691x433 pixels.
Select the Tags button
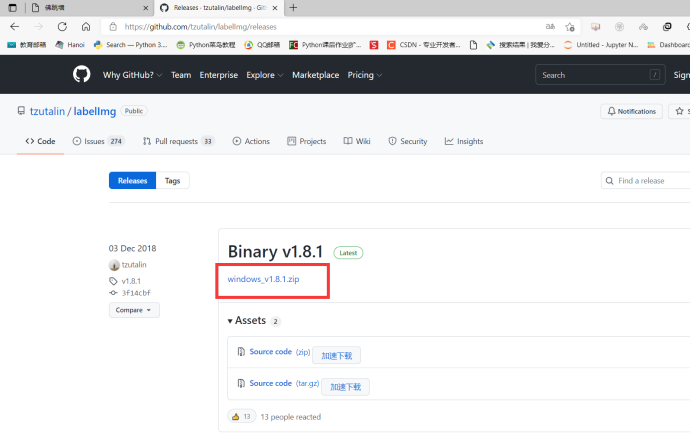pos(172,181)
